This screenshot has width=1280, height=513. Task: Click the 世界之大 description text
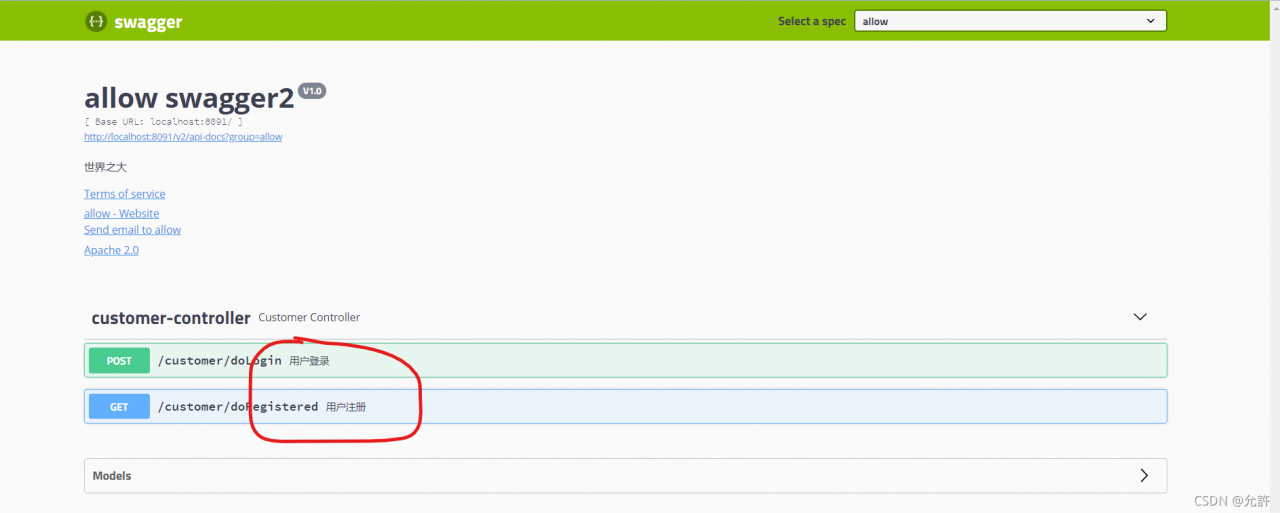(x=105, y=167)
